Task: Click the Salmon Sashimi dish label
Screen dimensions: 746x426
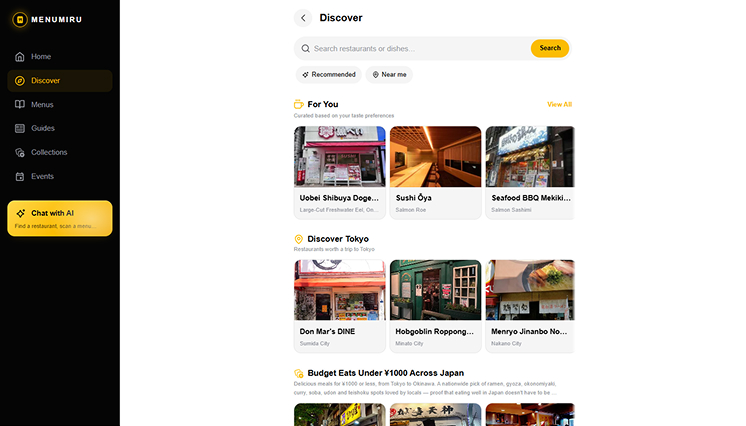Action: click(511, 210)
